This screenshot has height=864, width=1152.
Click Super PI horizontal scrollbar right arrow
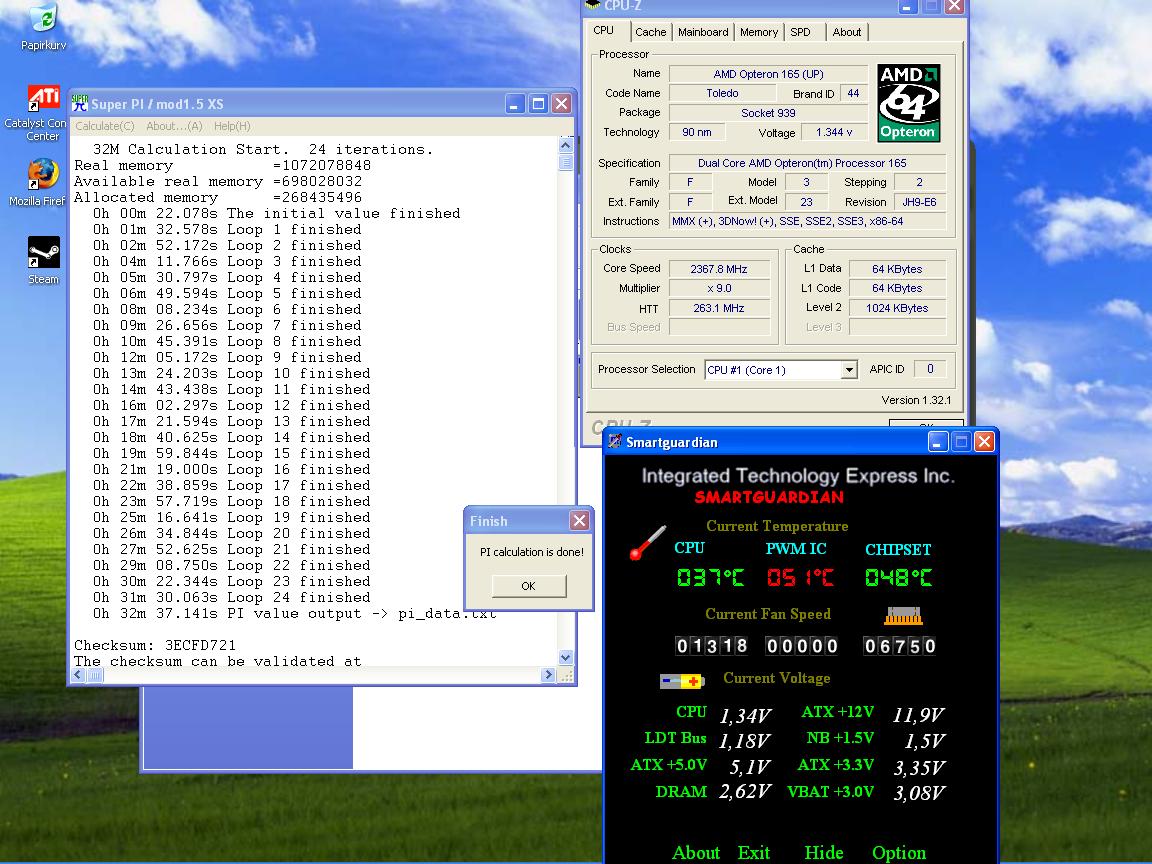click(548, 674)
